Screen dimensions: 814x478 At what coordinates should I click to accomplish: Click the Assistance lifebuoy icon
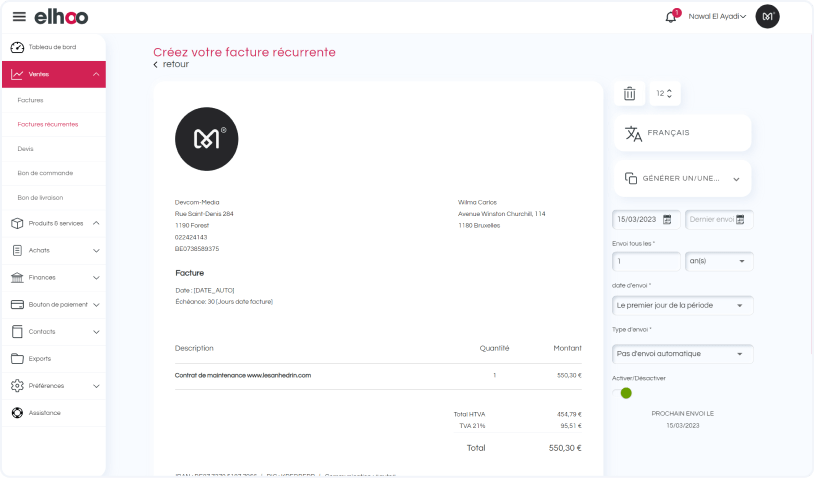[17, 413]
